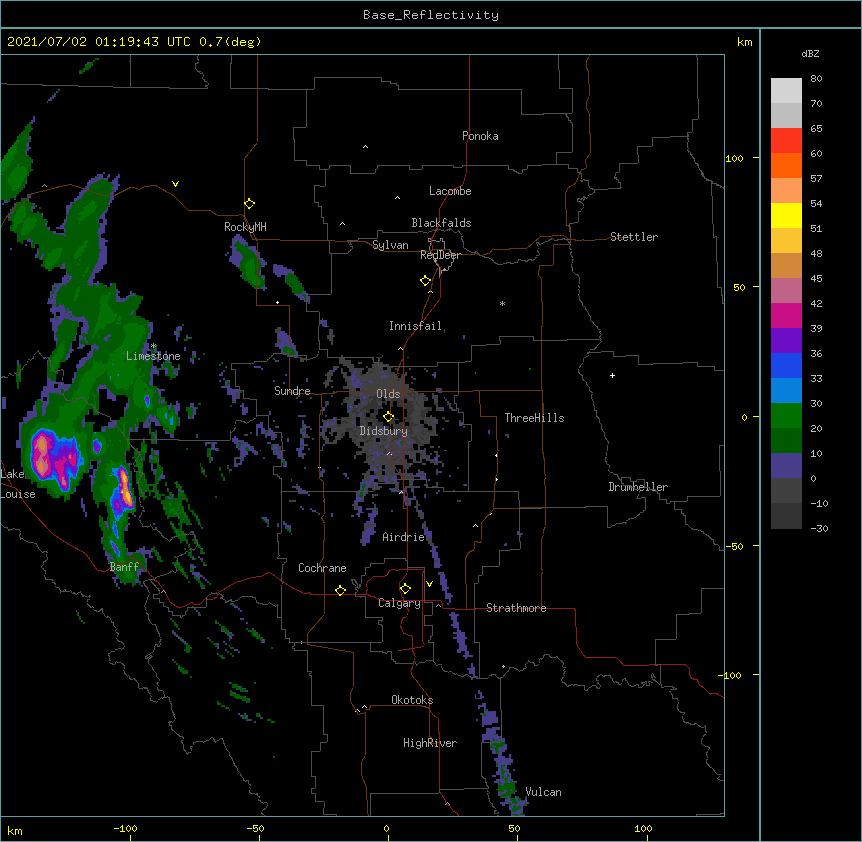
Task: Select the yellow diamond between Olds and Didsbury
Action: pyautogui.click(x=388, y=417)
